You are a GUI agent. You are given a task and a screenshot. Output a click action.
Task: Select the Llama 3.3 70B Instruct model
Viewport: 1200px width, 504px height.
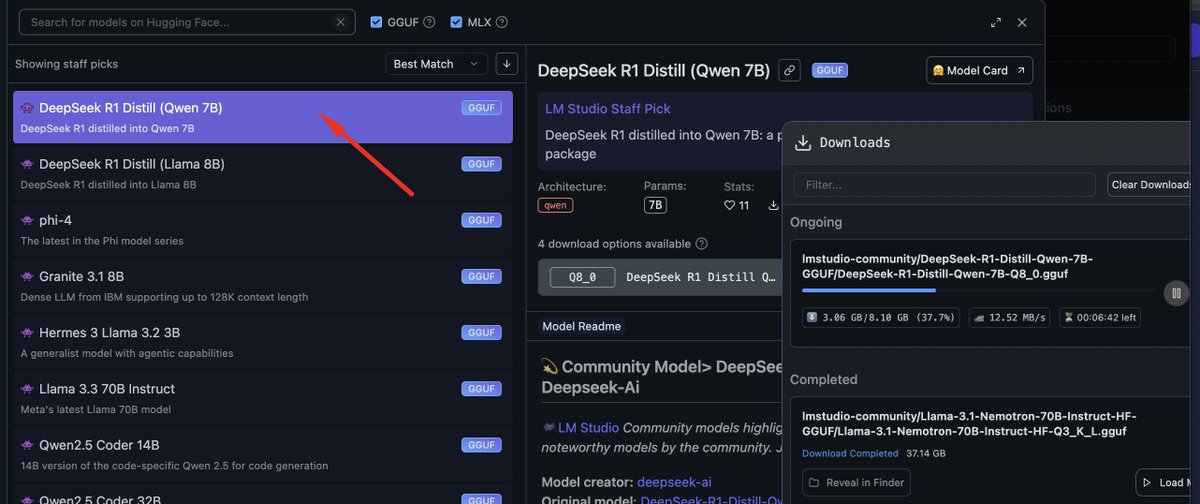[x=263, y=397]
